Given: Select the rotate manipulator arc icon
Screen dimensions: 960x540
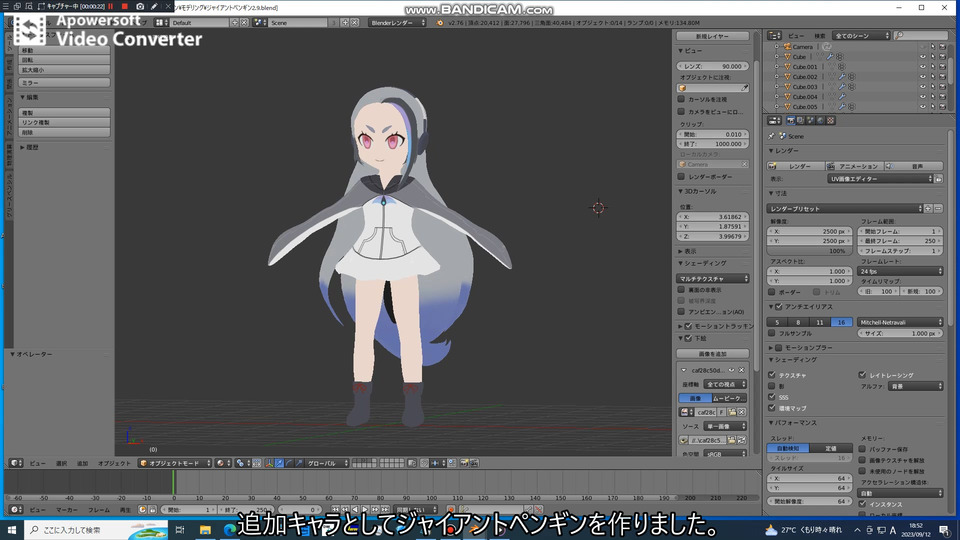Looking at the screenshot, I should click(289, 463).
